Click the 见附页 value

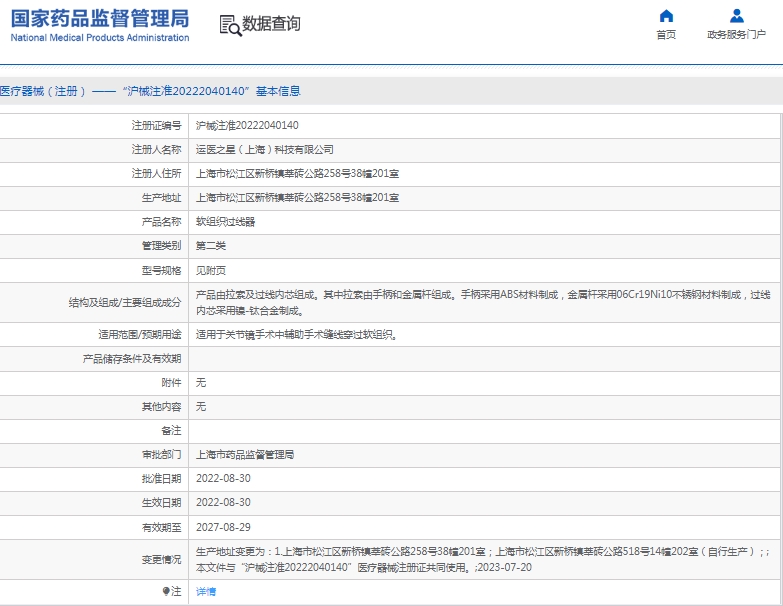pos(211,270)
